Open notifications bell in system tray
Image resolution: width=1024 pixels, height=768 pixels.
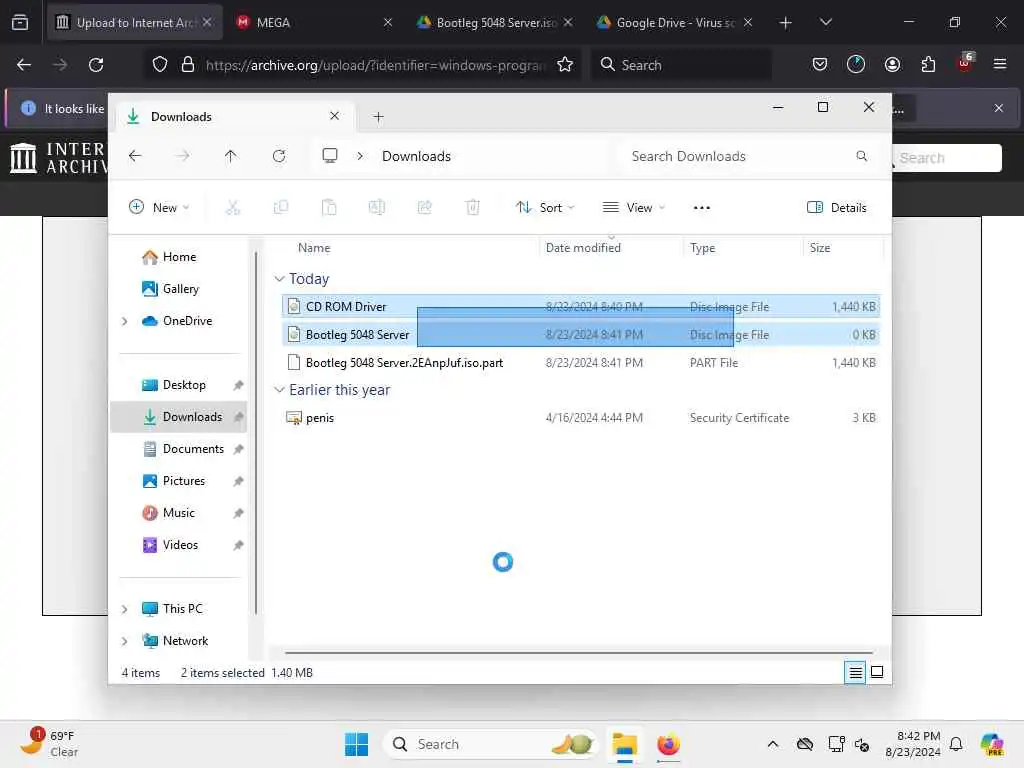pos(956,744)
